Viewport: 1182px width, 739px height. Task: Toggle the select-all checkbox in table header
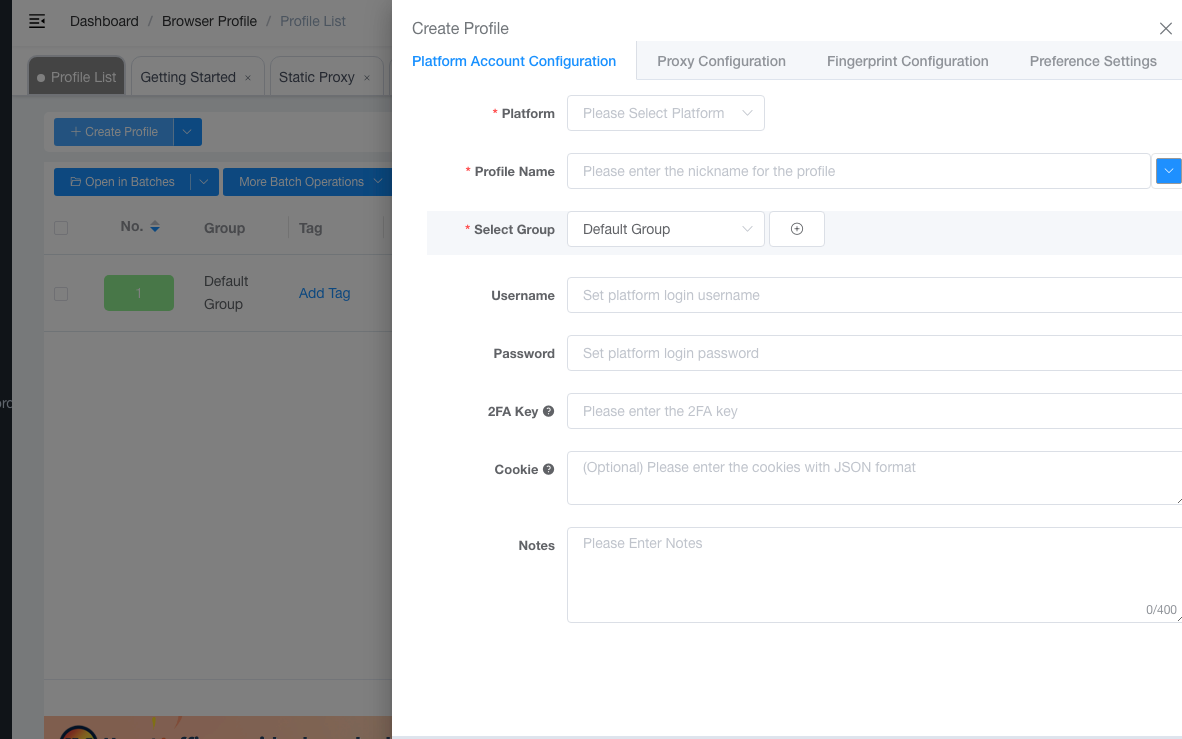click(x=61, y=228)
